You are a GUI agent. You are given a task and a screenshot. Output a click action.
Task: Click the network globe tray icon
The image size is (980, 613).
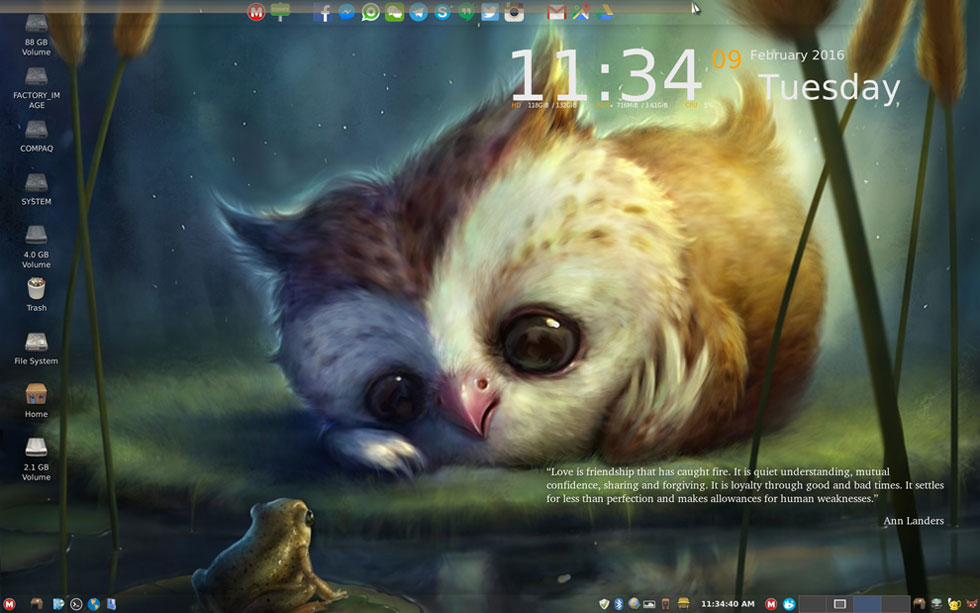tap(634, 604)
